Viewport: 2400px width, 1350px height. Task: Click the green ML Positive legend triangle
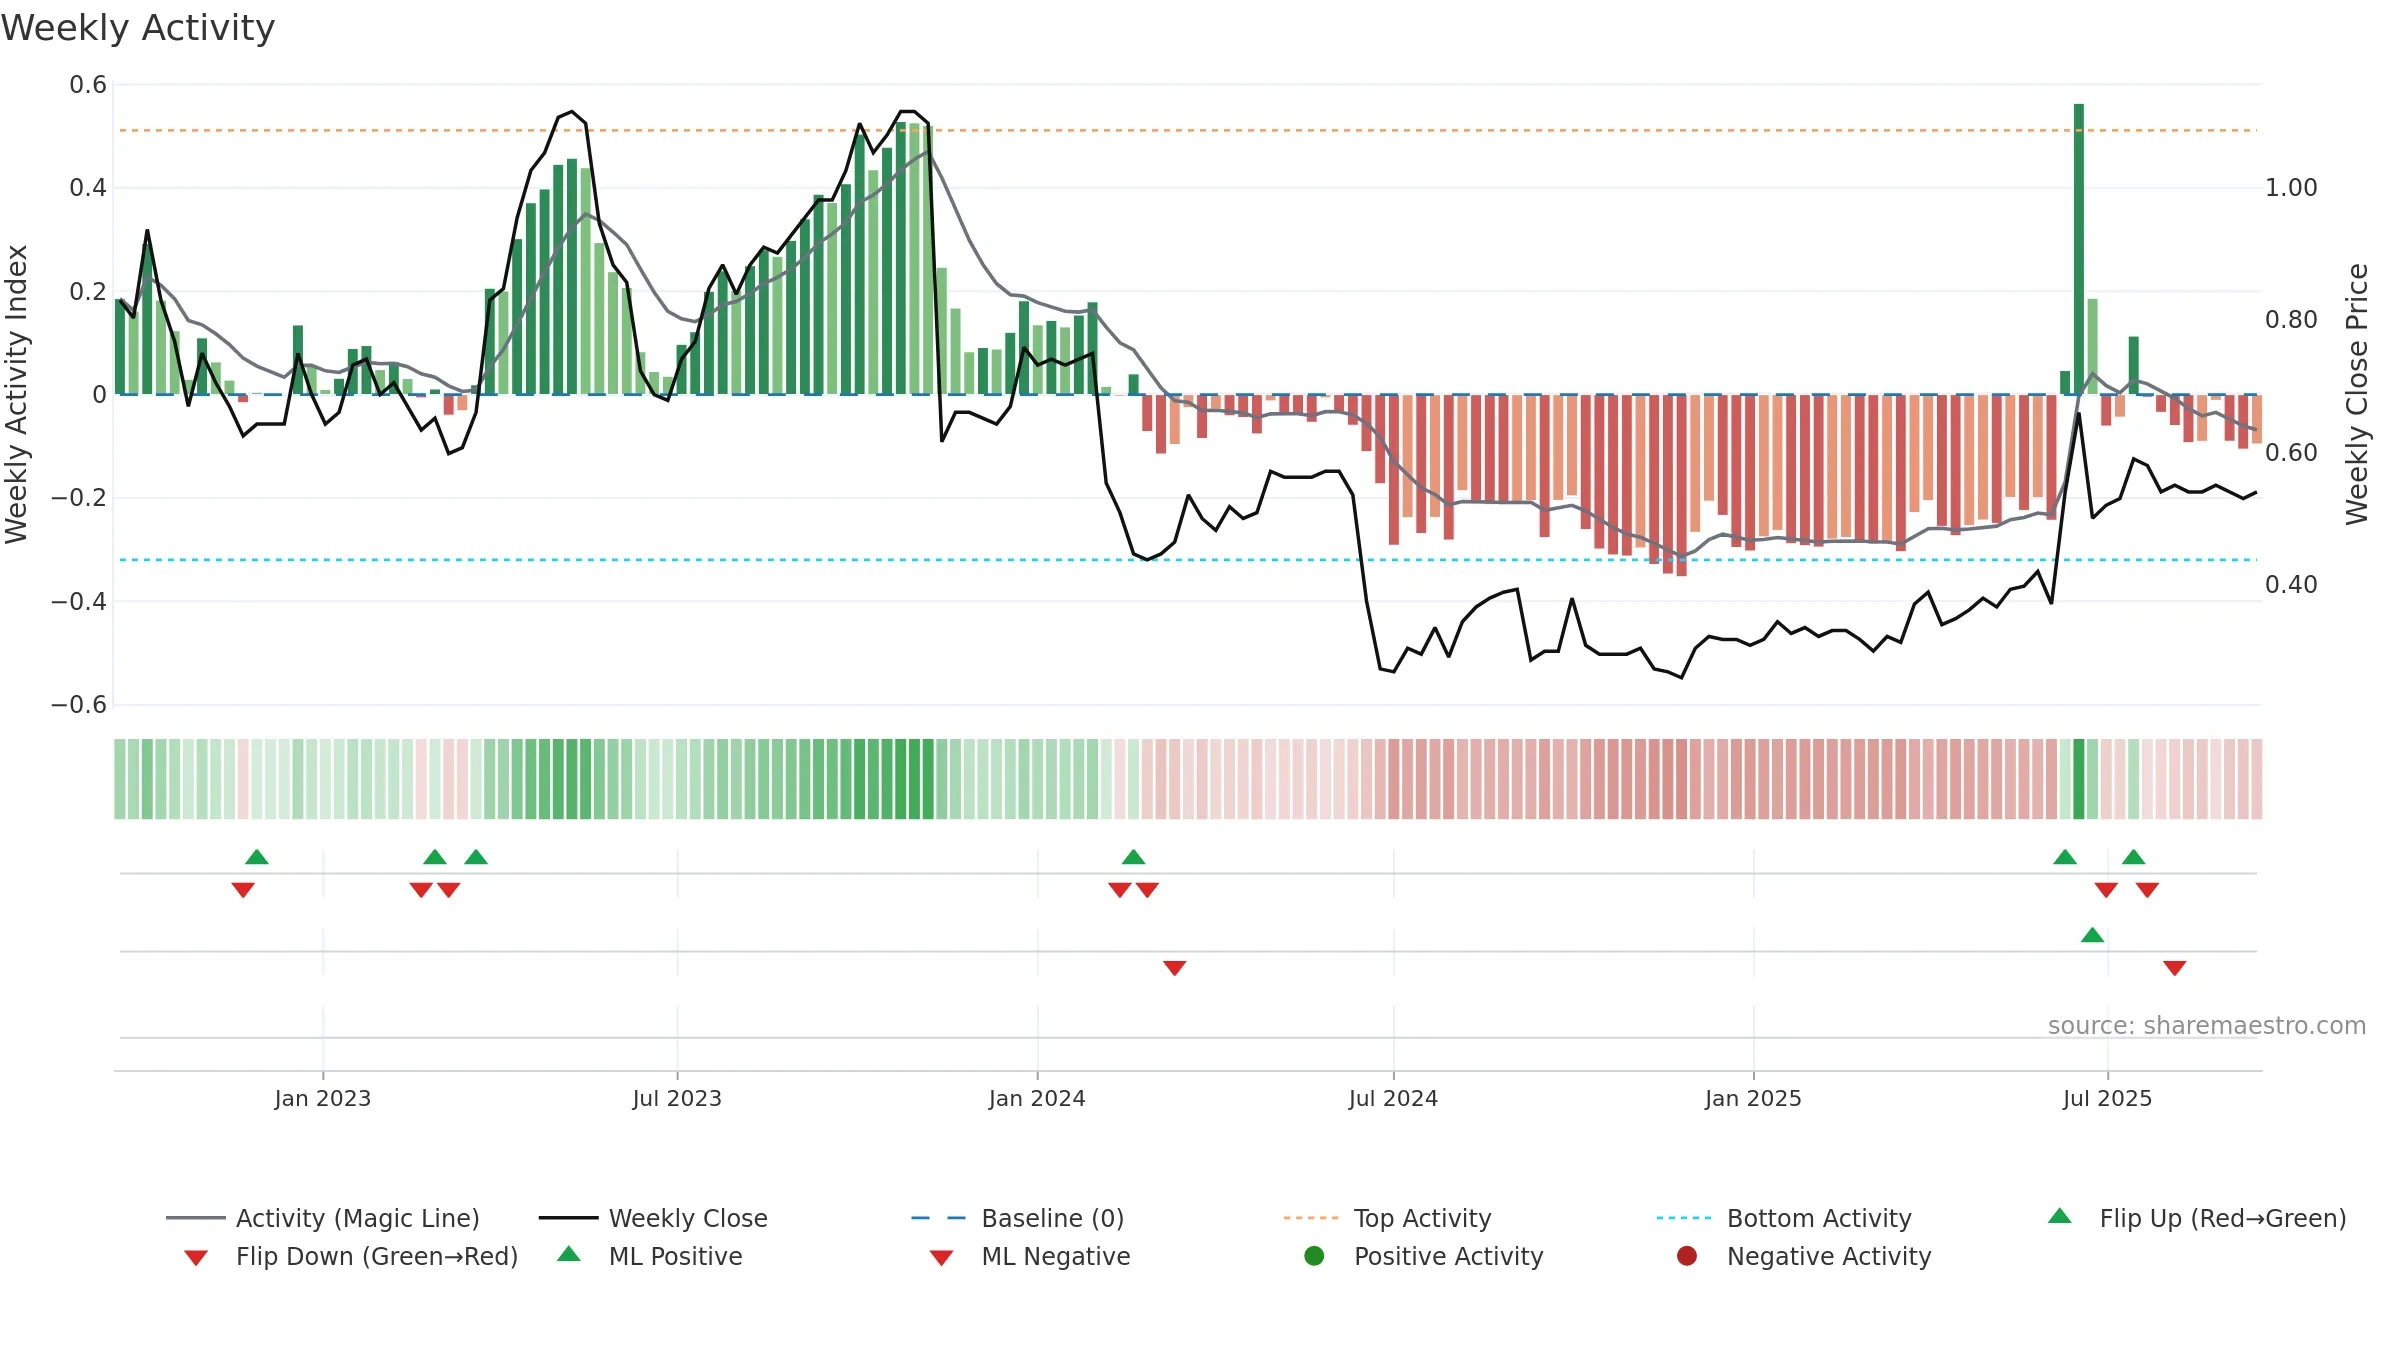pyautogui.click(x=569, y=1254)
